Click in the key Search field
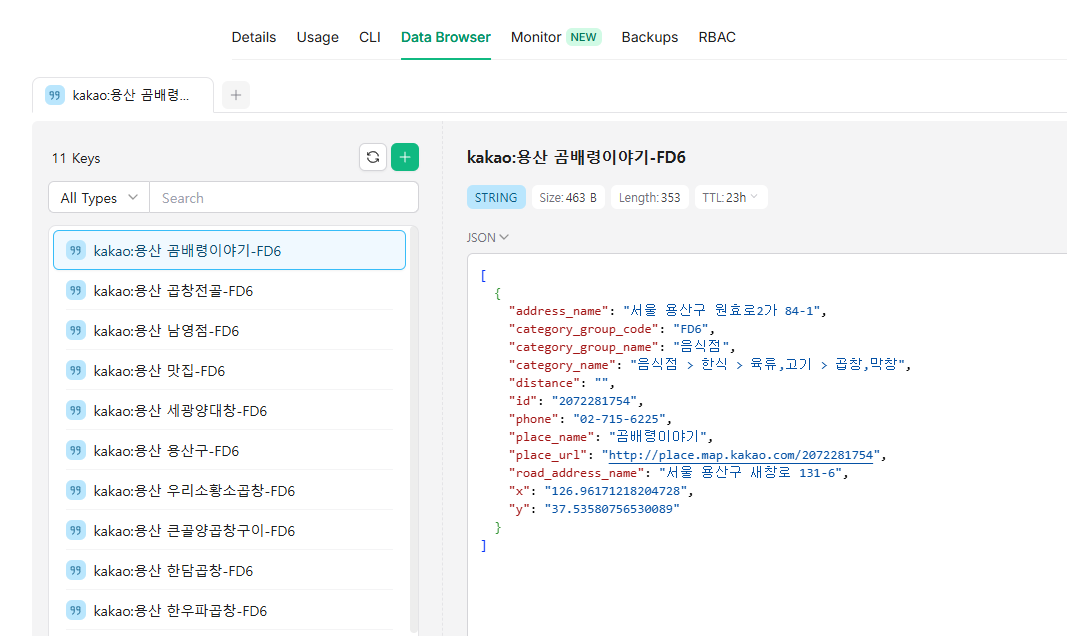 (284, 198)
